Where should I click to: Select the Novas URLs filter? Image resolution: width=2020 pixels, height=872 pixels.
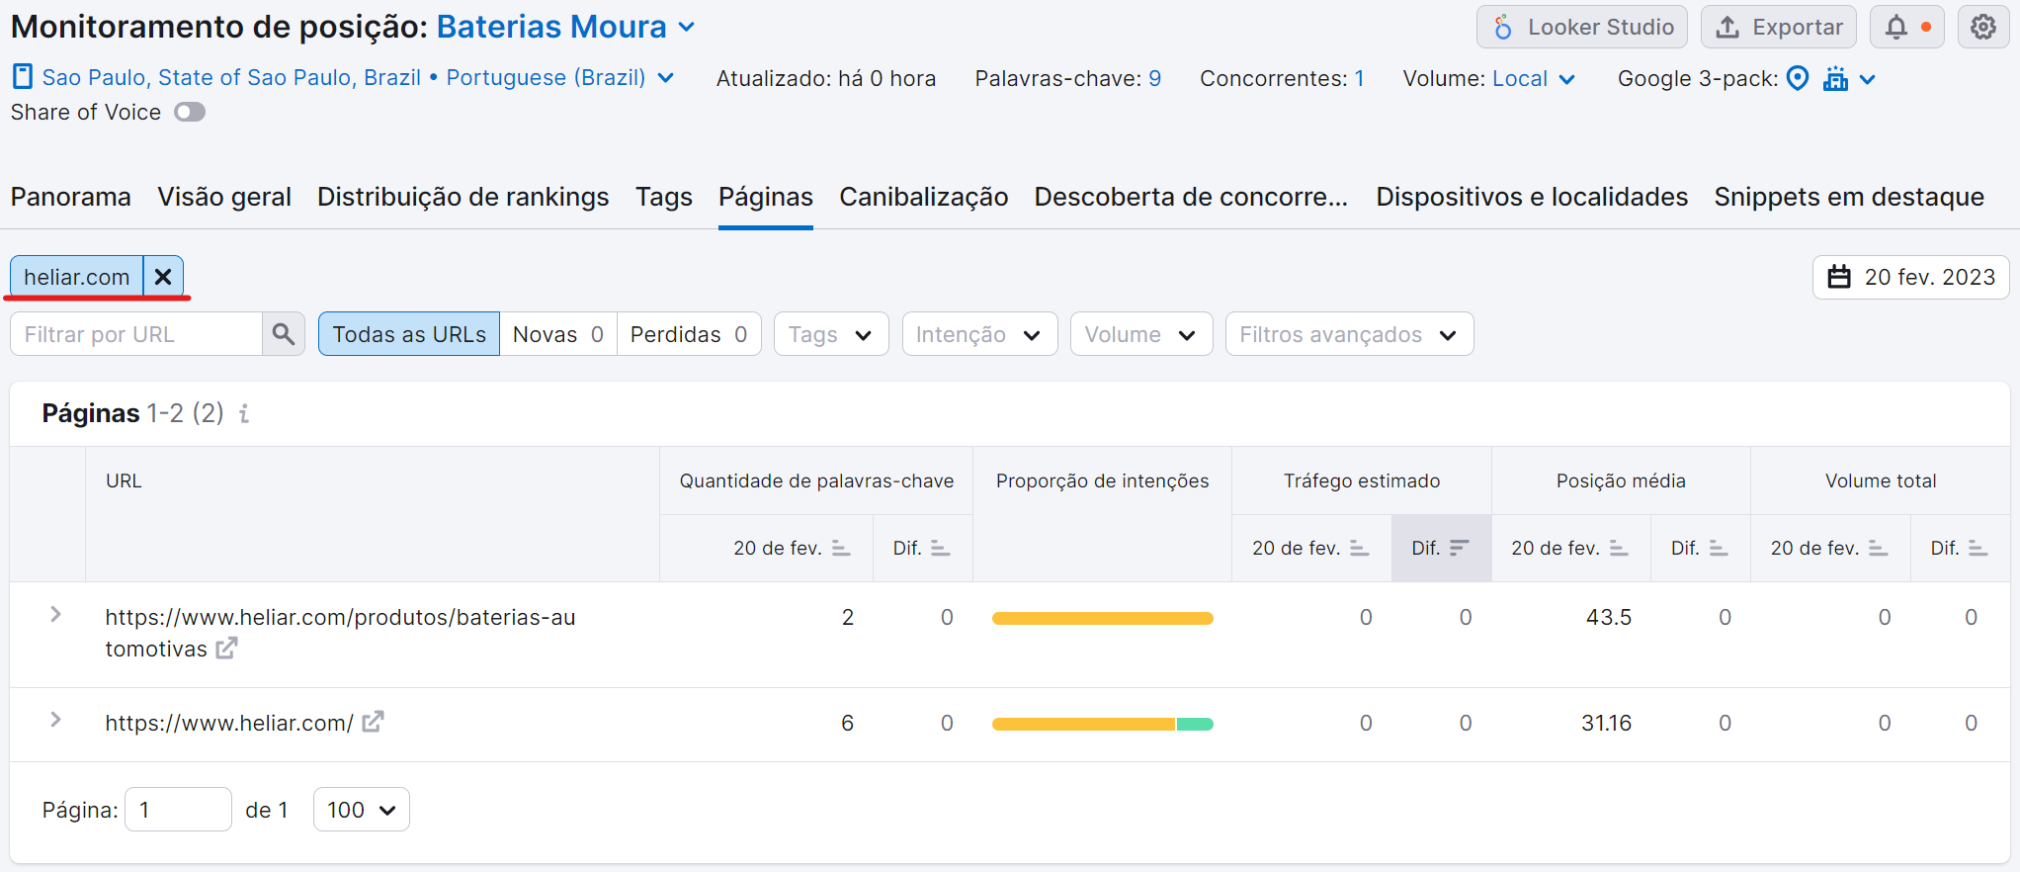coord(558,334)
